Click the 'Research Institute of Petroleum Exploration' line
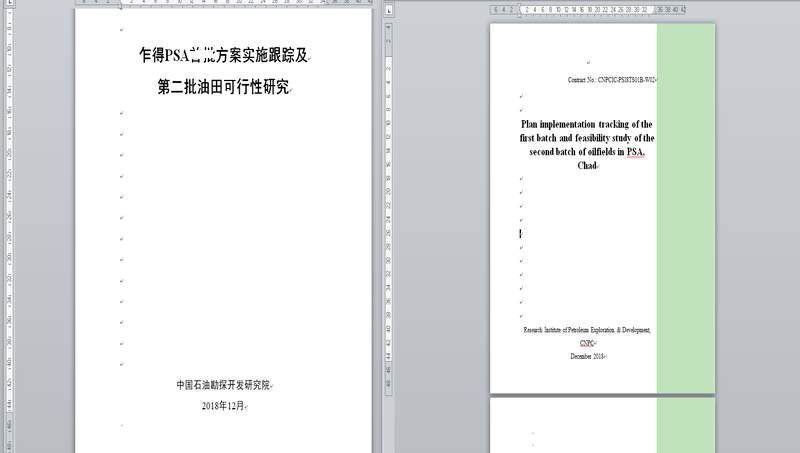 587,329
